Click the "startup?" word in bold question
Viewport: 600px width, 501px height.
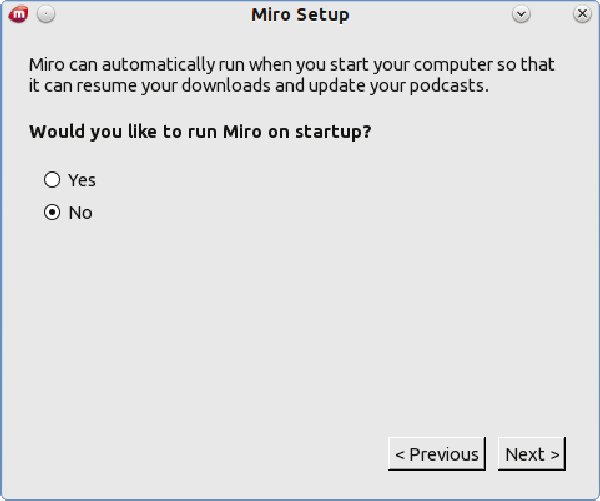pos(333,132)
